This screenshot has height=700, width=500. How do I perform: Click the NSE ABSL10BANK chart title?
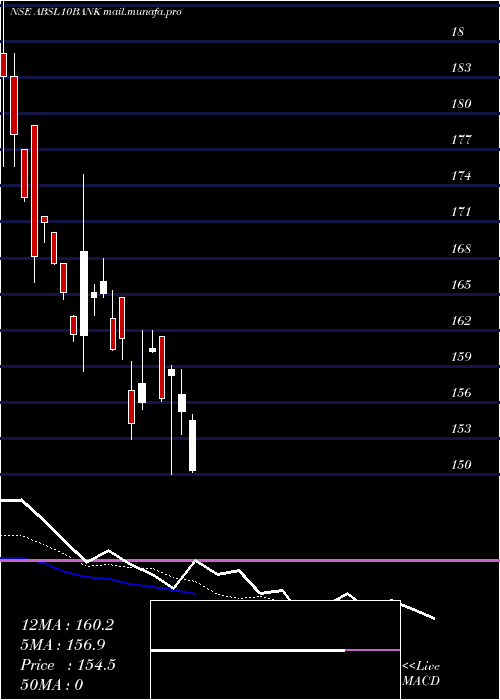point(96,12)
